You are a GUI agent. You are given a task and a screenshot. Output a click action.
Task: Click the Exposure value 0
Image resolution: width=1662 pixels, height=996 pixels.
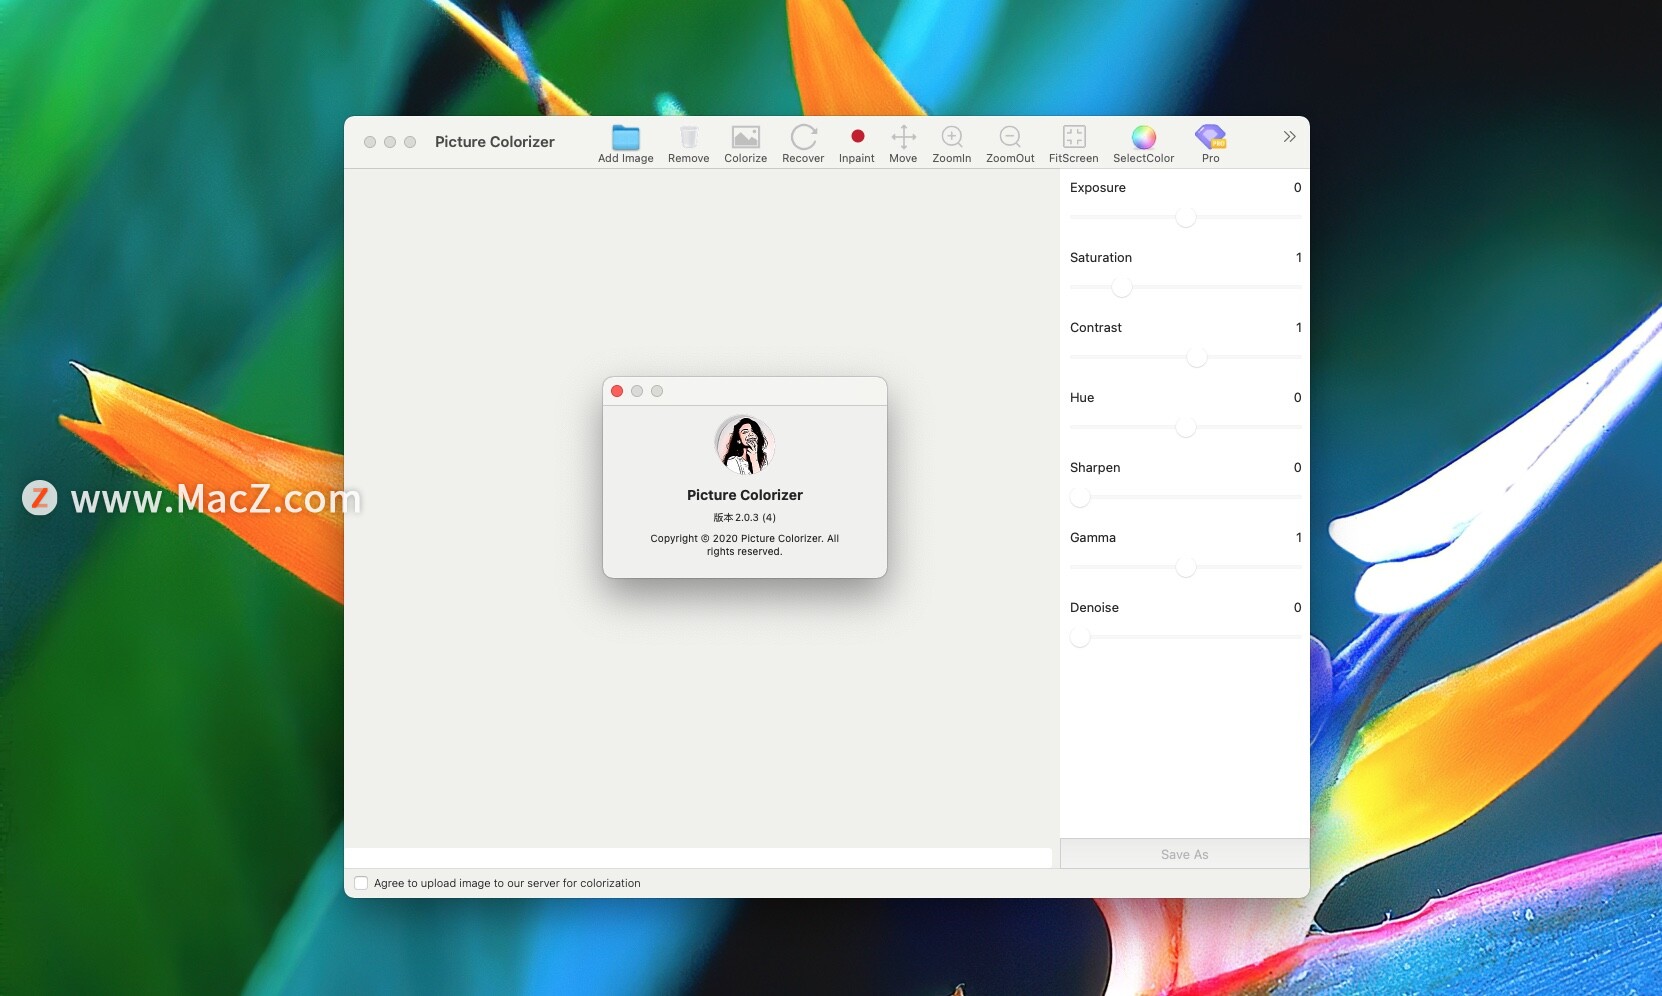click(x=1298, y=187)
